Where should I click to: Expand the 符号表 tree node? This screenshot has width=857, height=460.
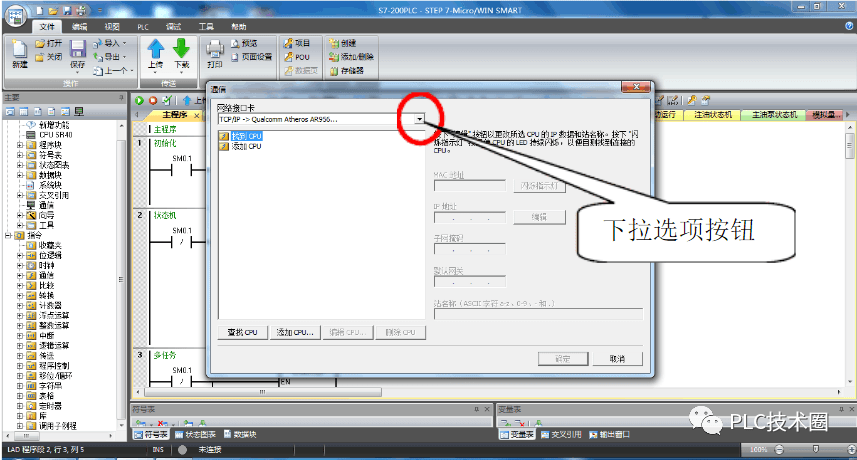20,155
